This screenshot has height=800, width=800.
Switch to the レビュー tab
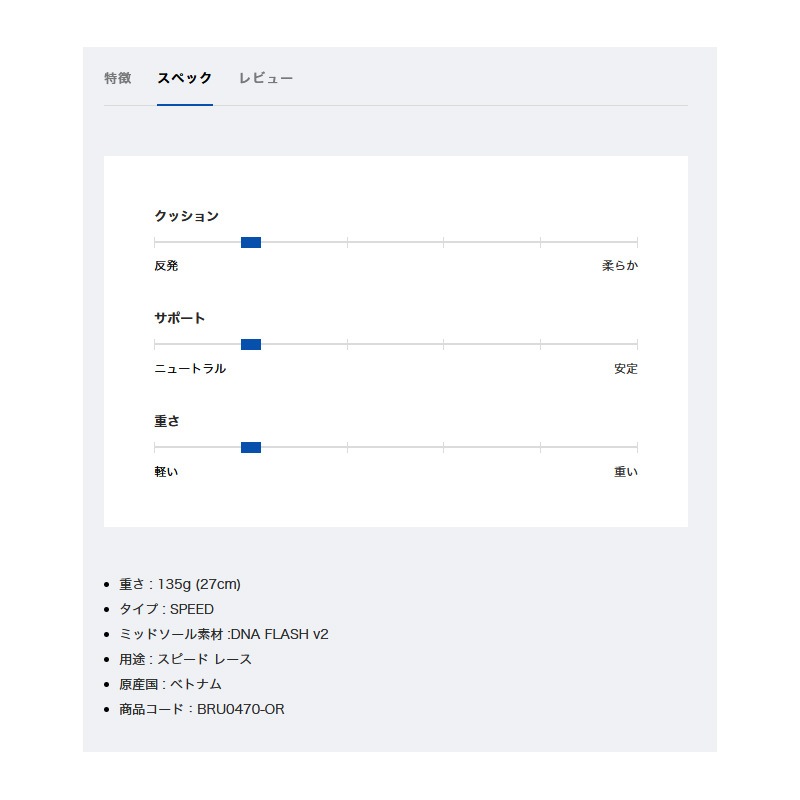click(266, 78)
